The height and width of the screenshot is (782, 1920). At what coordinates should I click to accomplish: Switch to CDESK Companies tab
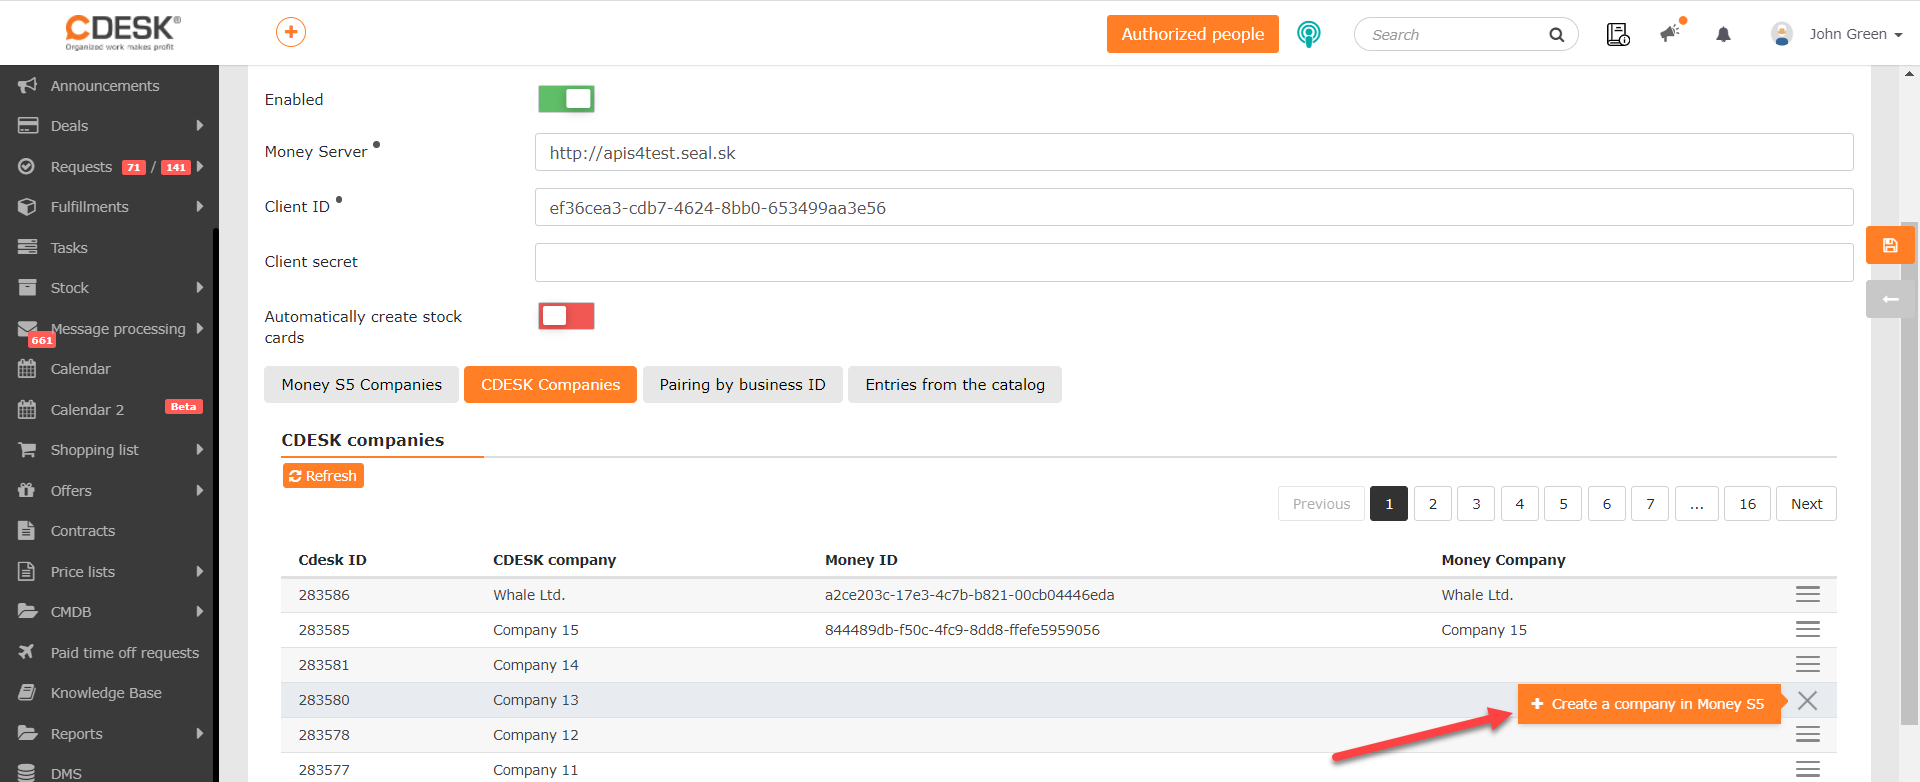[550, 385]
